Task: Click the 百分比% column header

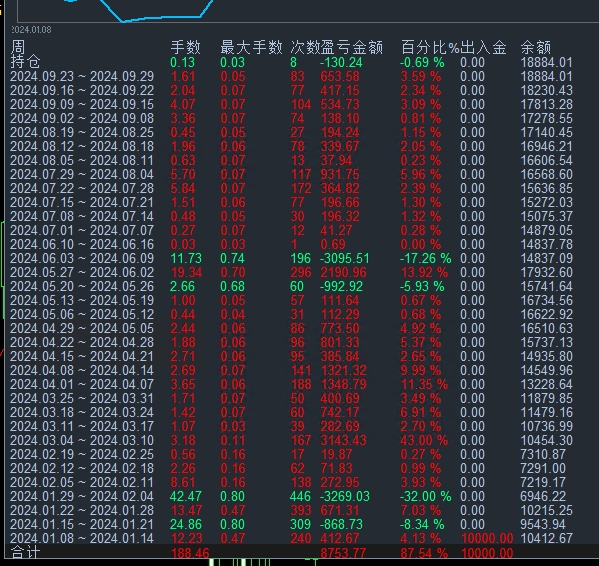Action: click(430, 48)
